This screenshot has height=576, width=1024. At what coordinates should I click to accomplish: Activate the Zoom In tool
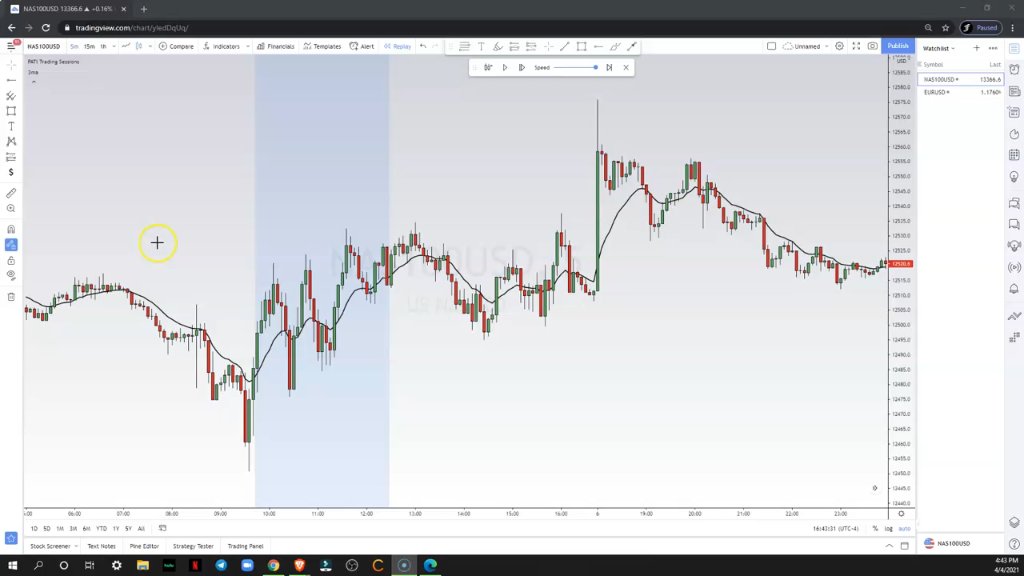pos(11,209)
